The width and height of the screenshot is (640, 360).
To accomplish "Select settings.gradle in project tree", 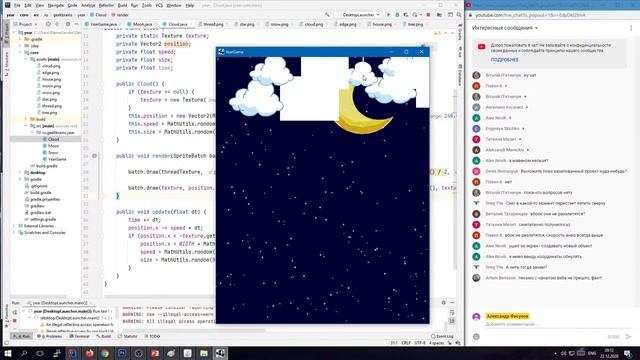I will click(42, 219).
